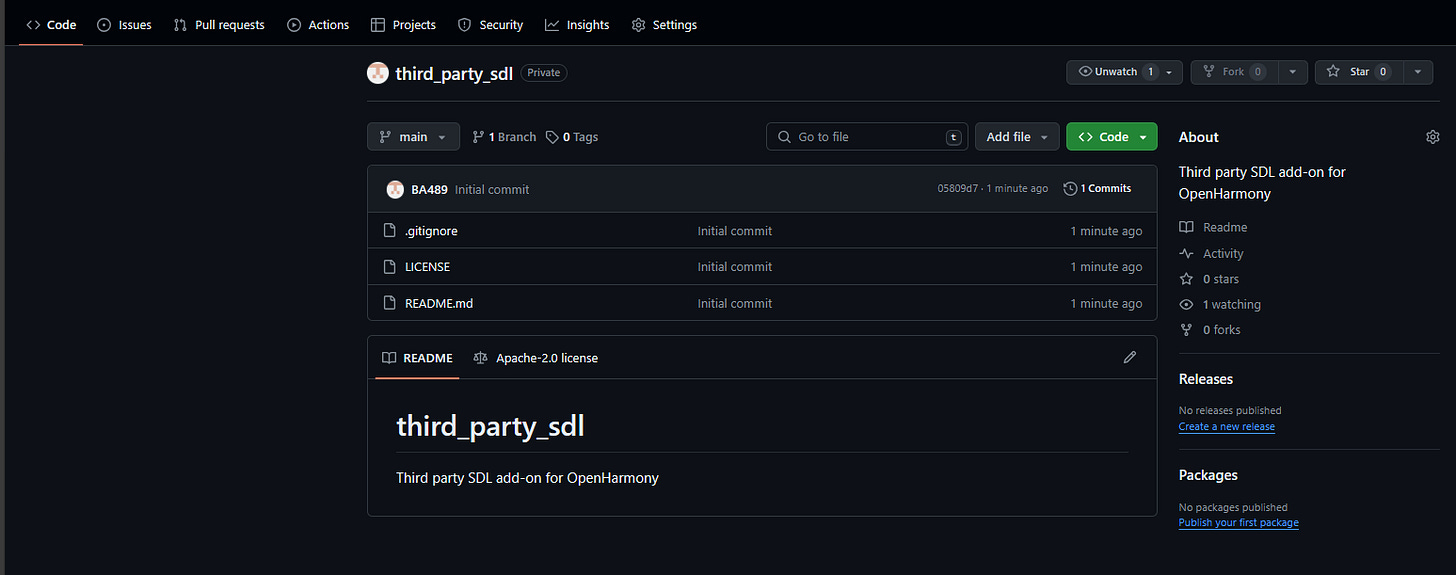1456x575 pixels.
Task: Select the README tab in file viewer
Action: click(417, 358)
